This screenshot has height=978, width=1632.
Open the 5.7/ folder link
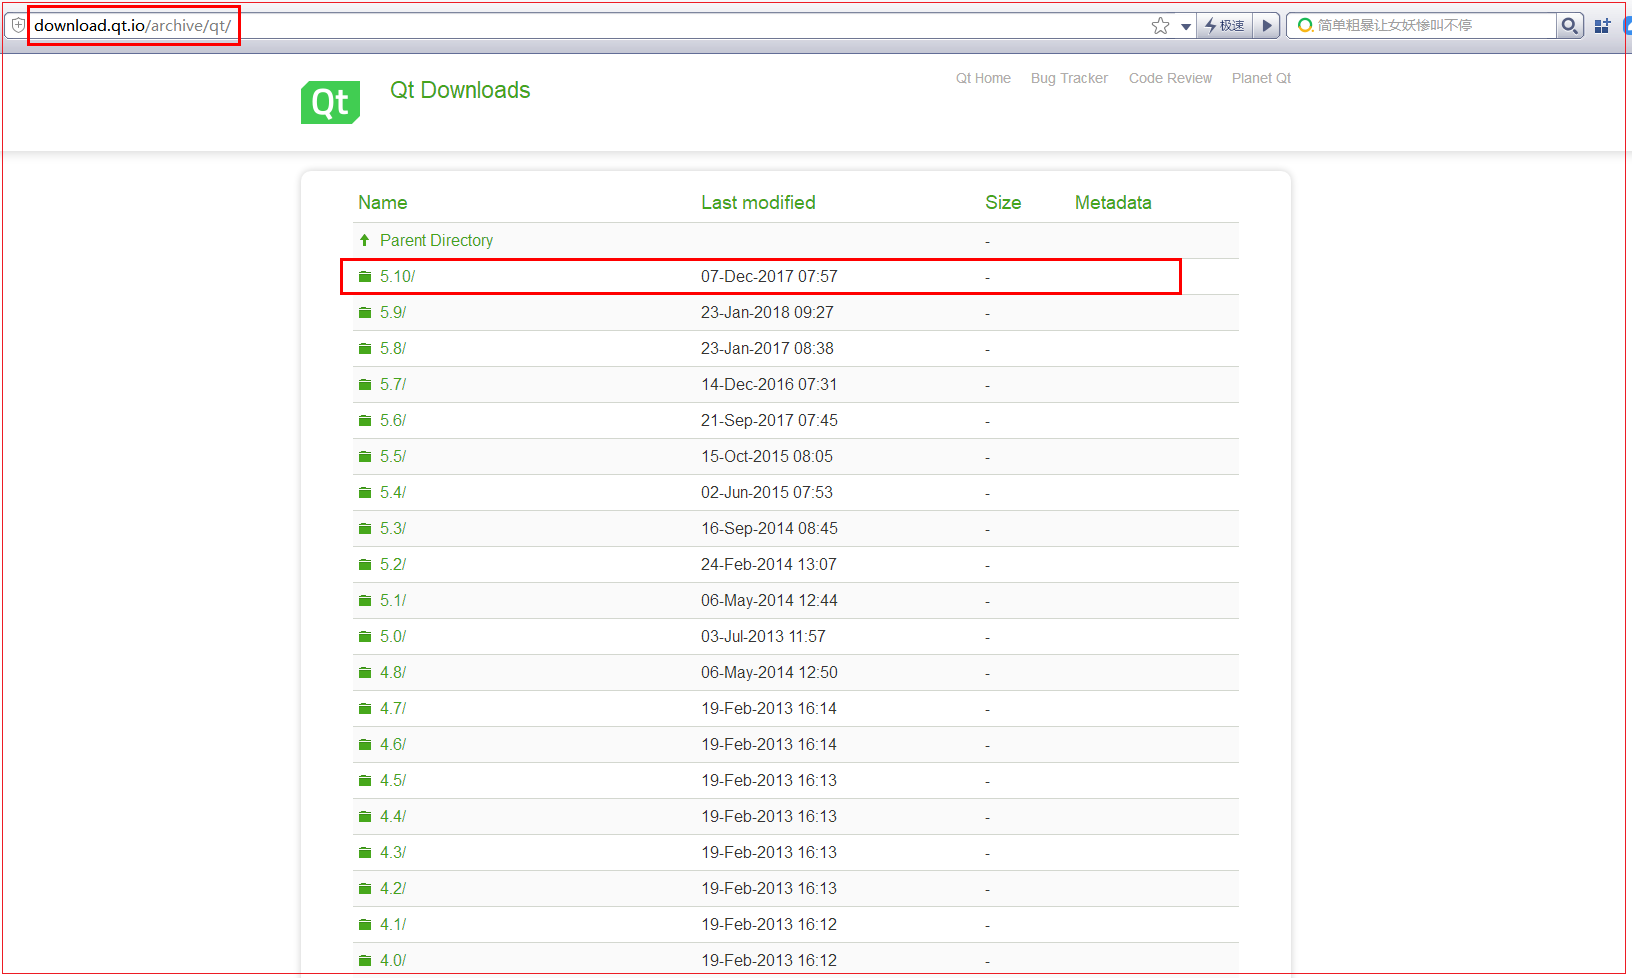click(x=393, y=385)
